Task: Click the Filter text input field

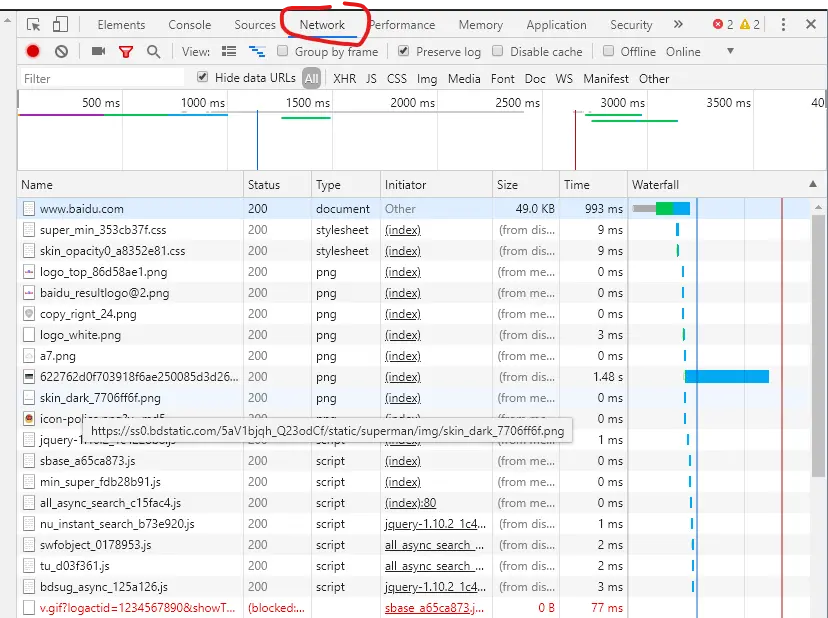Action: [x=102, y=79]
